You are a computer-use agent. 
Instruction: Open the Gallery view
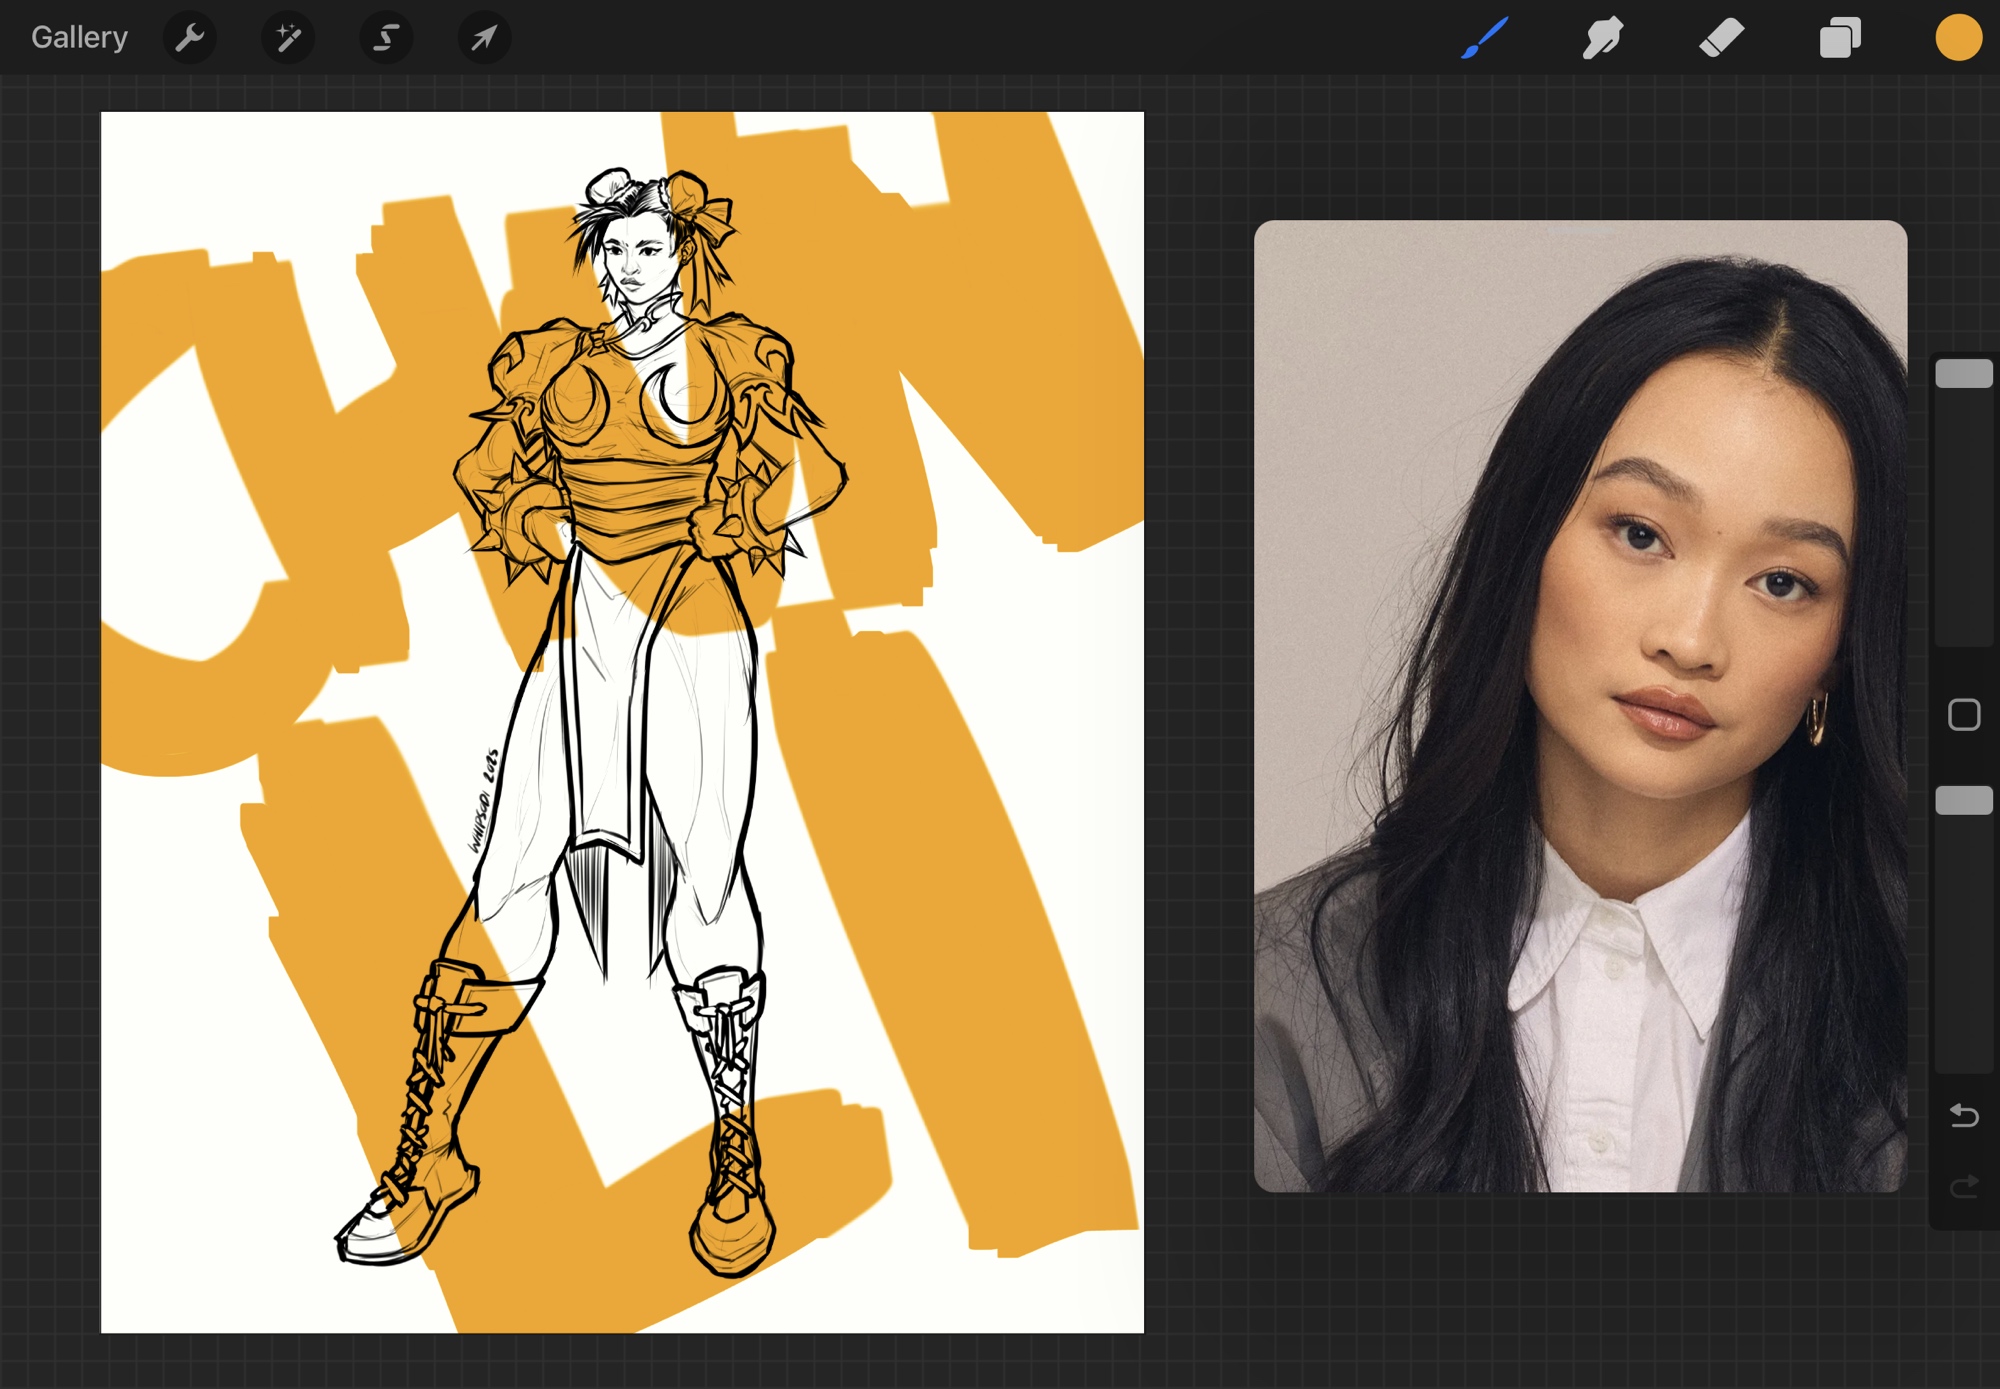pyautogui.click(x=79, y=38)
